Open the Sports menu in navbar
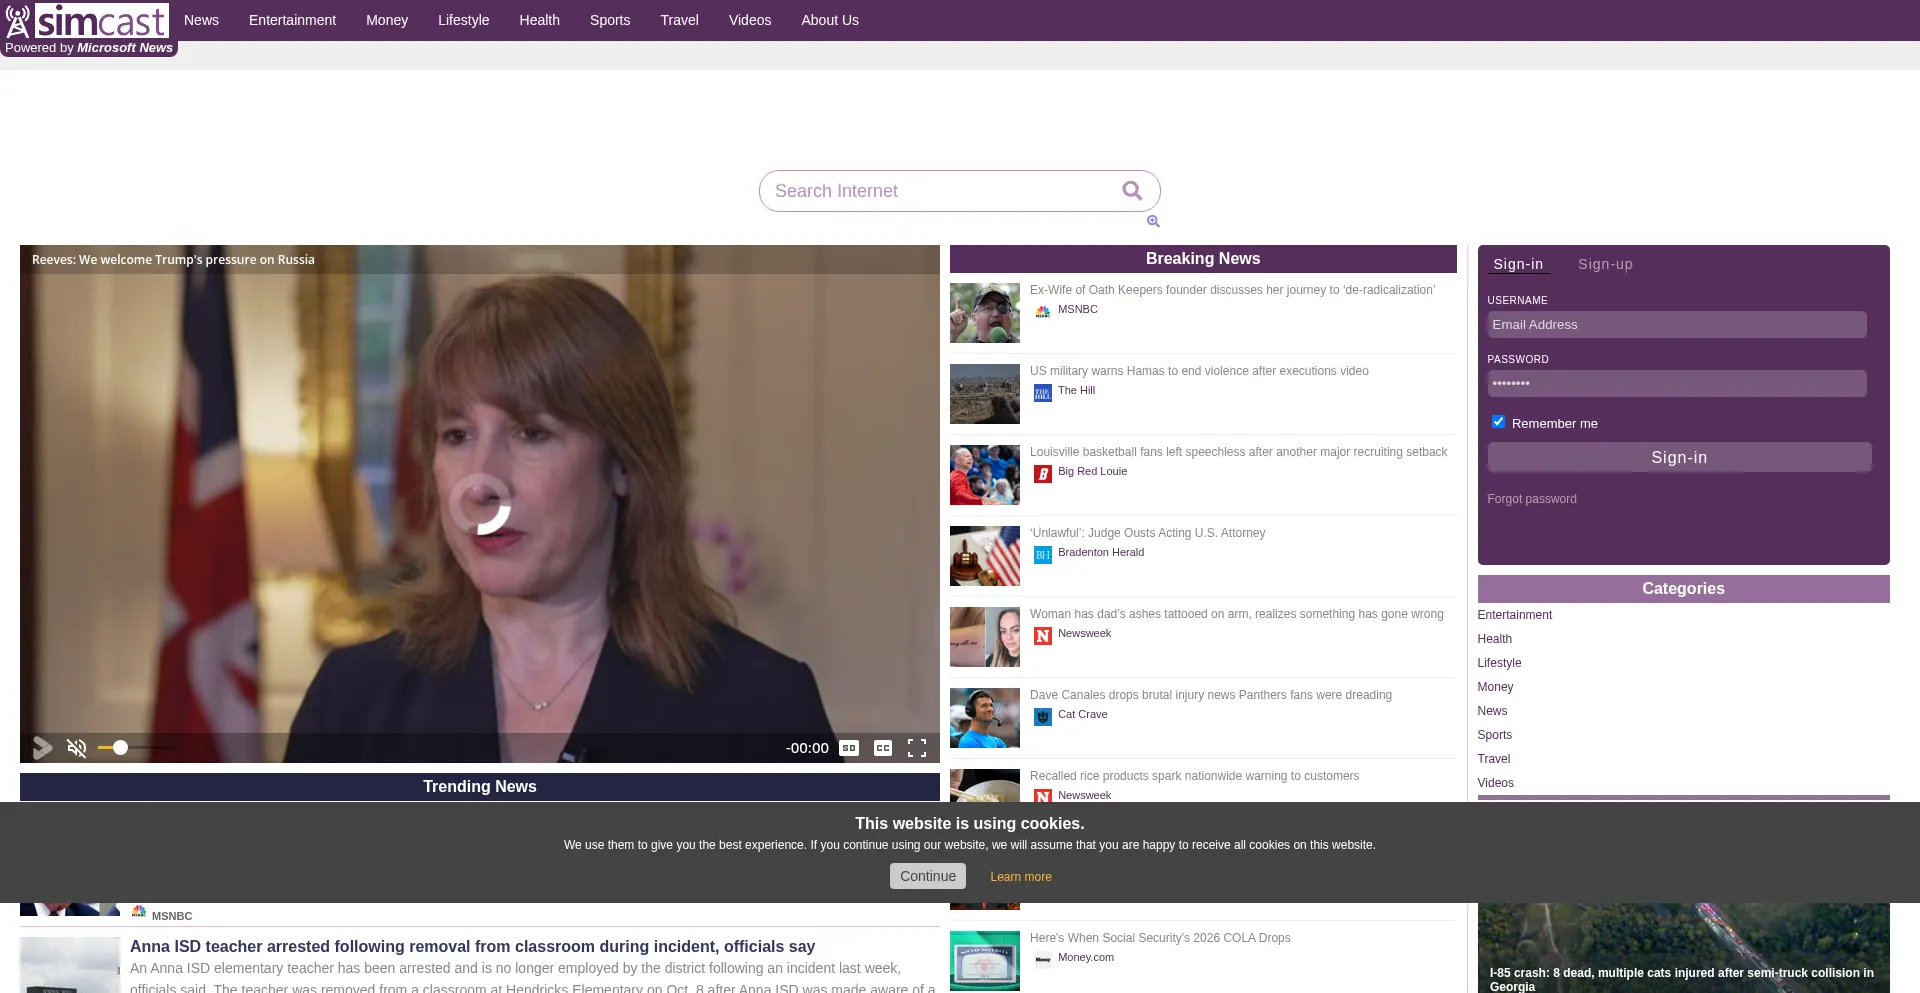Image resolution: width=1920 pixels, height=993 pixels. point(609,20)
